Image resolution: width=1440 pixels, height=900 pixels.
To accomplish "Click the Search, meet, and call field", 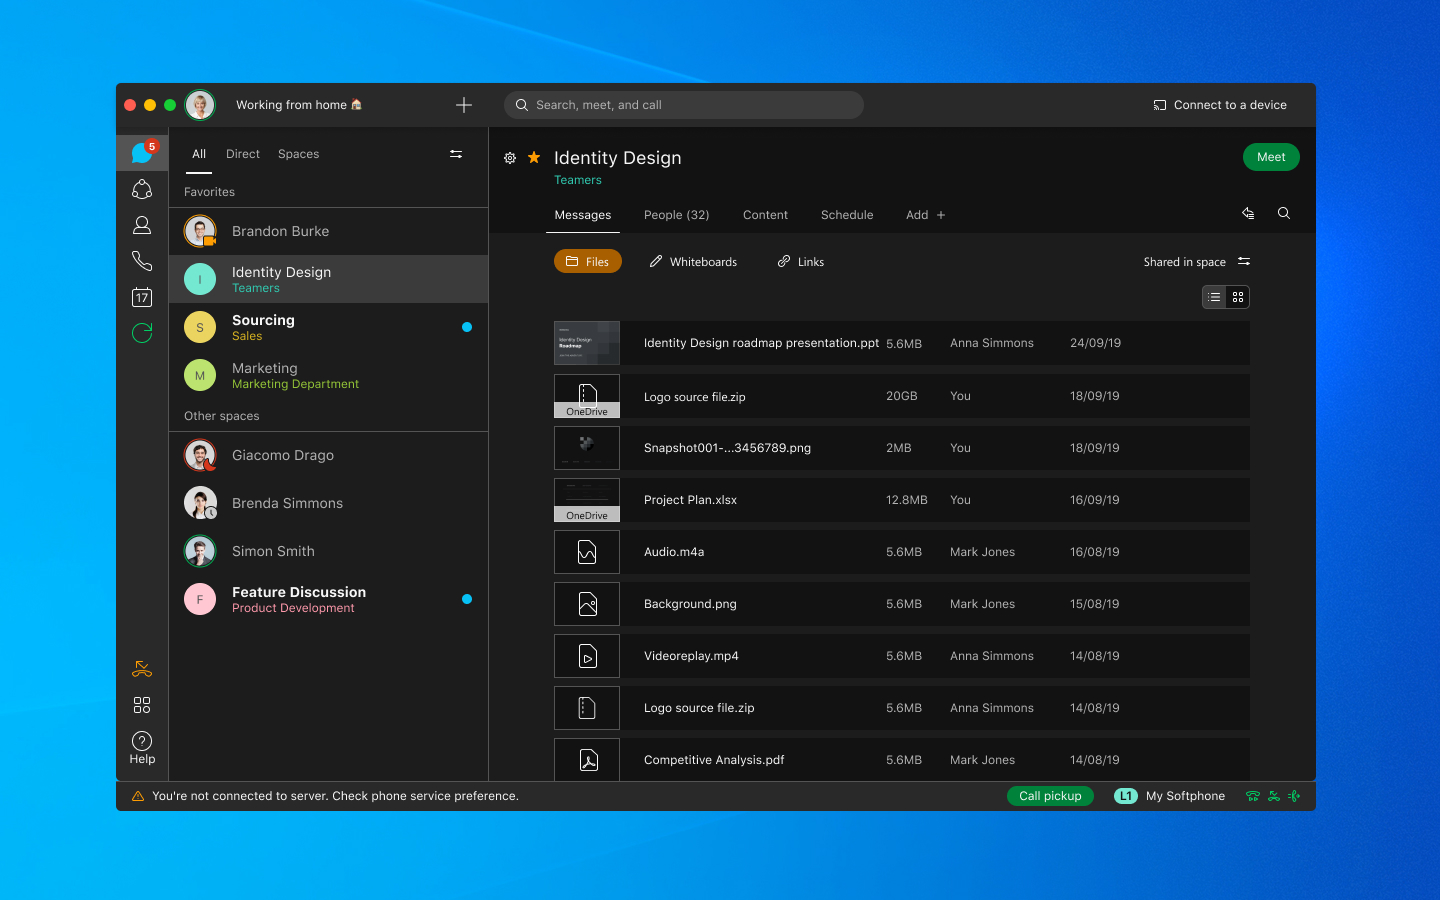I will click(684, 105).
